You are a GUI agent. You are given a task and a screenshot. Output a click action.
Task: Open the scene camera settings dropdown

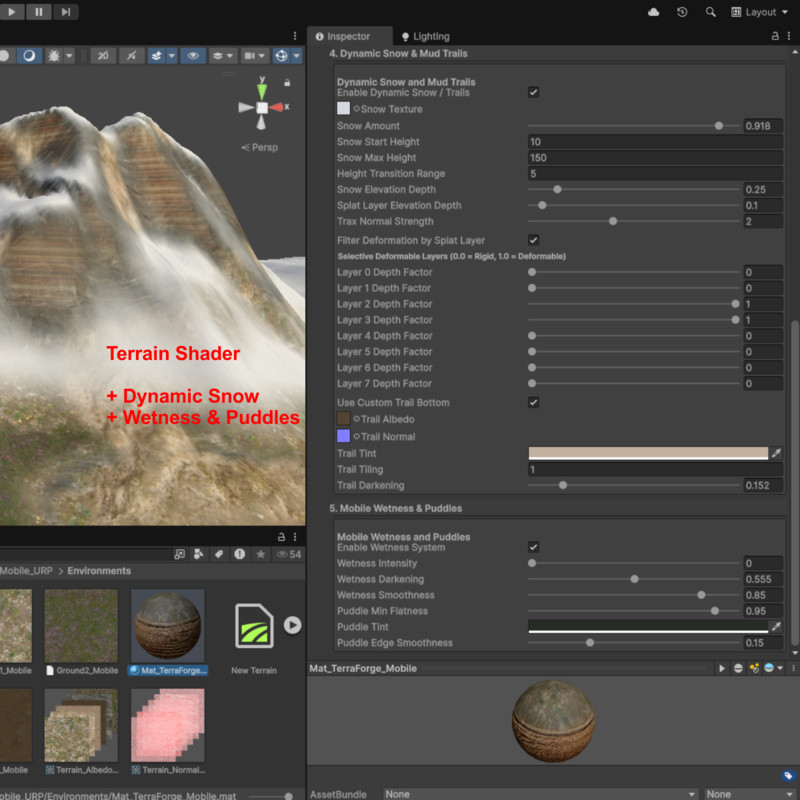point(255,56)
